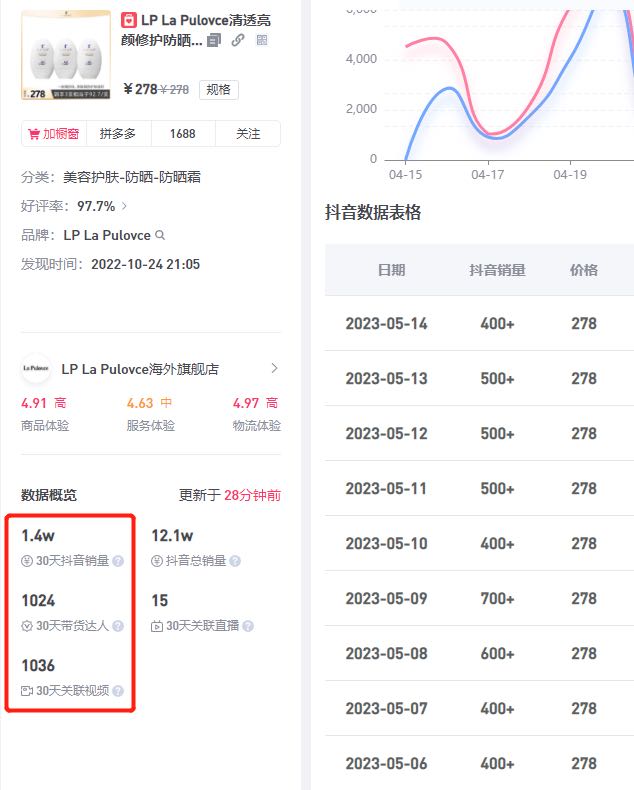Click the 日期 column header
Screen dimensions: 634x790
tap(392, 270)
